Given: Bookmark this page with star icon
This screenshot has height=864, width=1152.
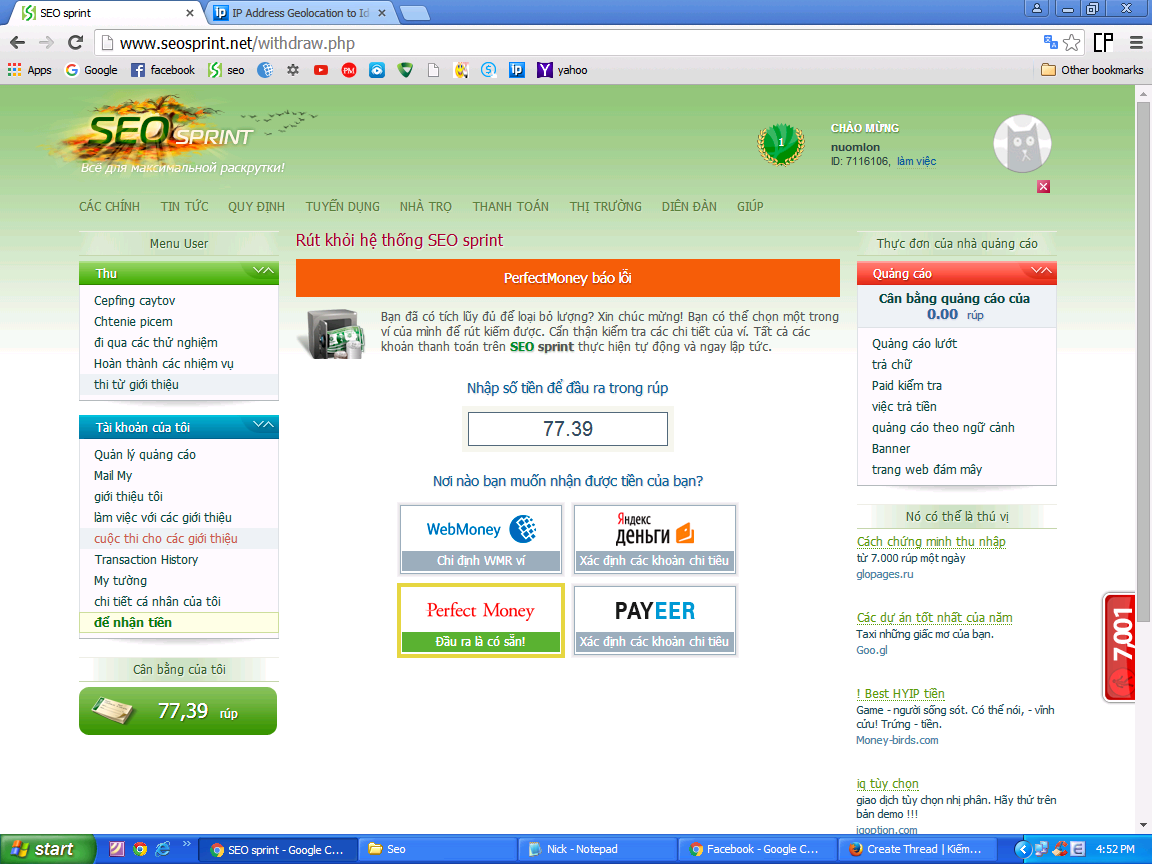Looking at the screenshot, I should [1072, 43].
